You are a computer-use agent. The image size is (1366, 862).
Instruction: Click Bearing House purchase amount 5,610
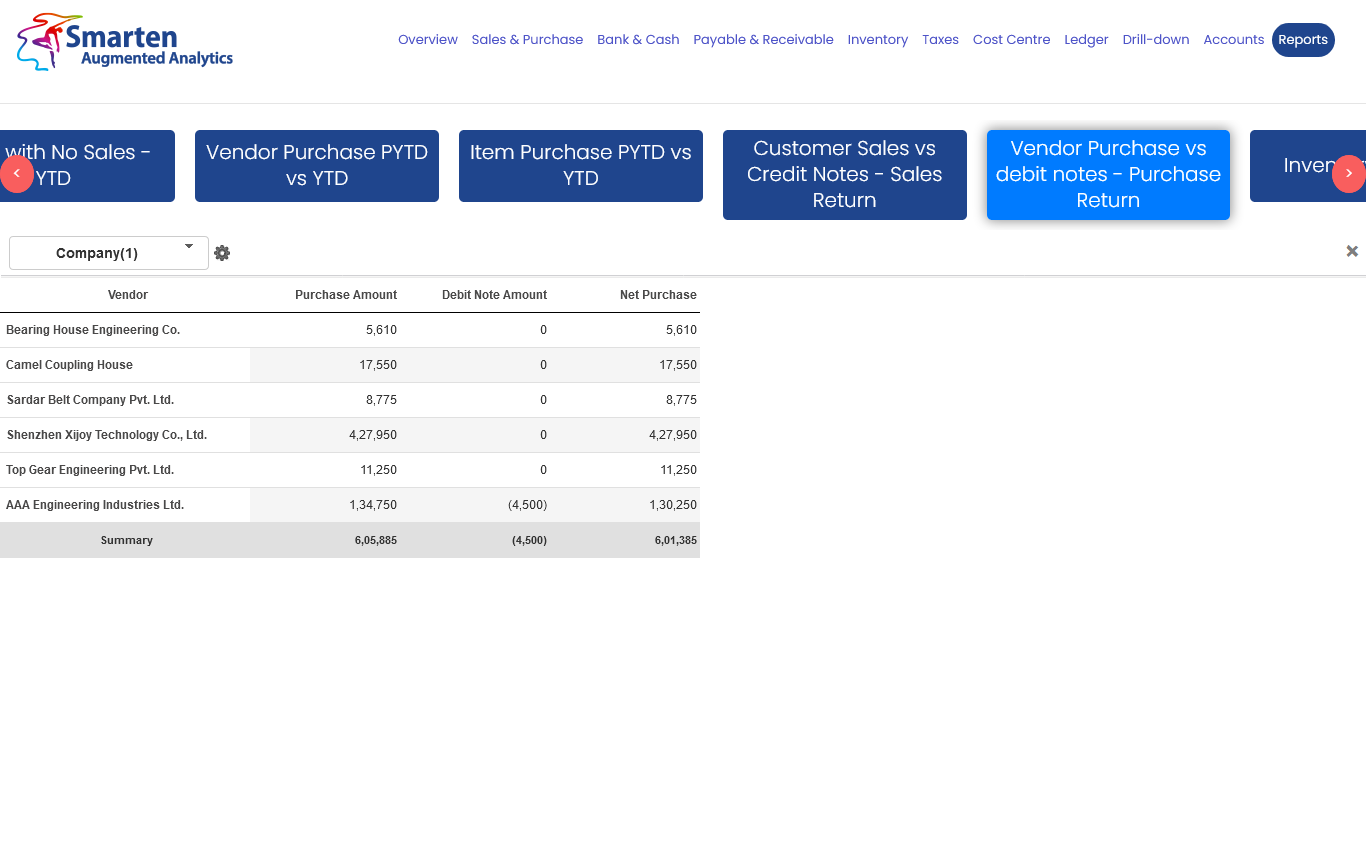coord(381,330)
